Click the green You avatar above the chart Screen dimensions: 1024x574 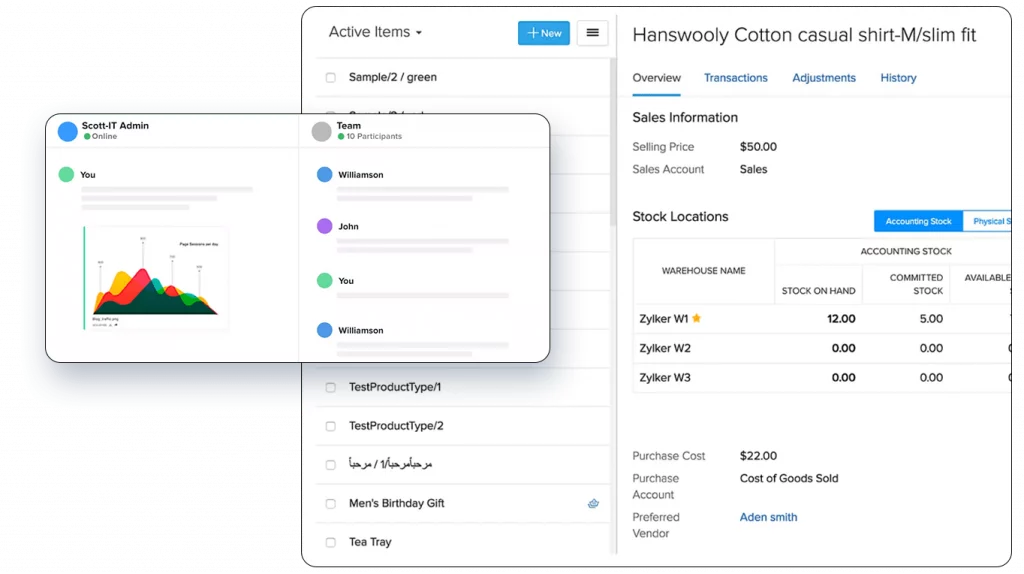(x=66, y=175)
